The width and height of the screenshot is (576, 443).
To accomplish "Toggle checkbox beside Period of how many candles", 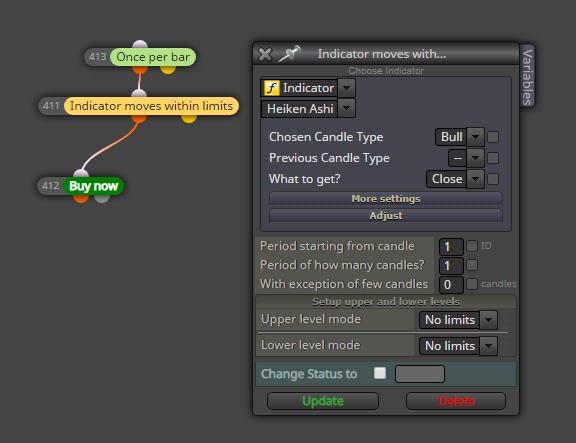I will click(x=472, y=265).
